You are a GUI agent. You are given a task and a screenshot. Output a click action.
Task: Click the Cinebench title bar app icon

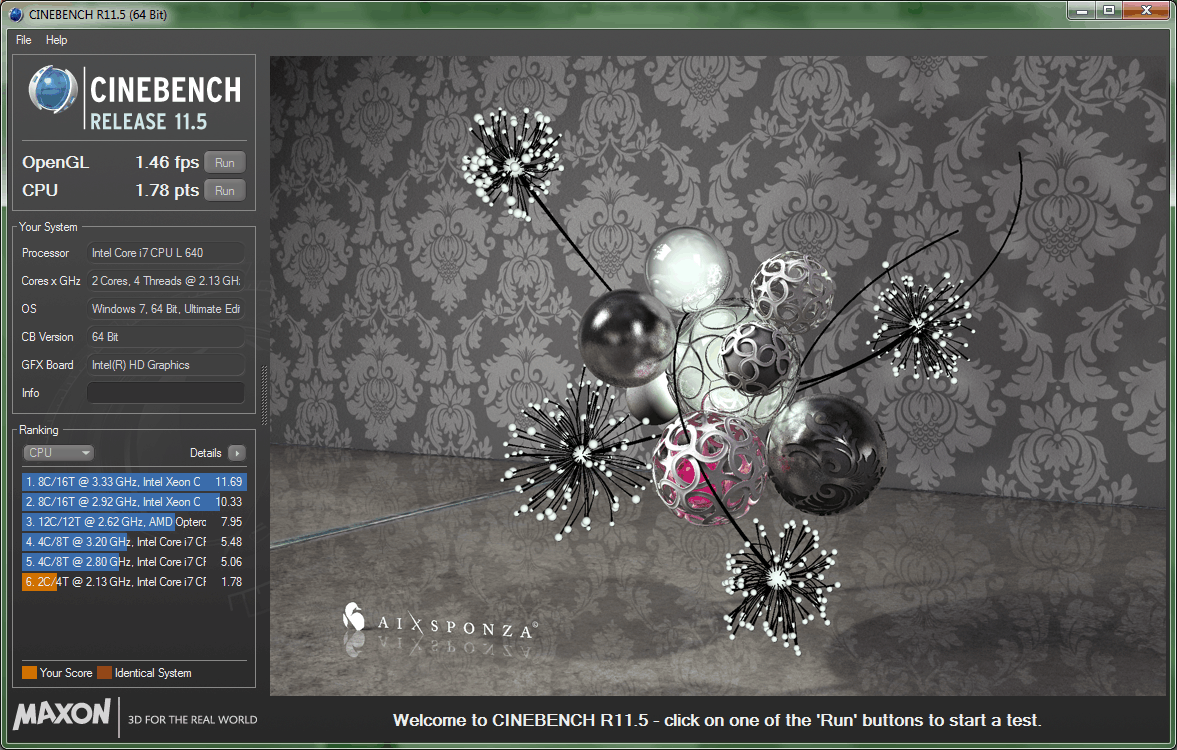16,14
